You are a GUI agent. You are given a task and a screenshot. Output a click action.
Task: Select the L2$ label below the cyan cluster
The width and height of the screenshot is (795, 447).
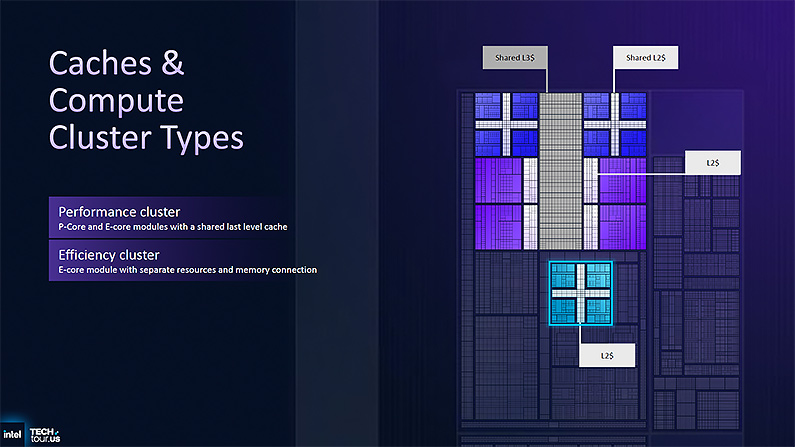point(606,355)
